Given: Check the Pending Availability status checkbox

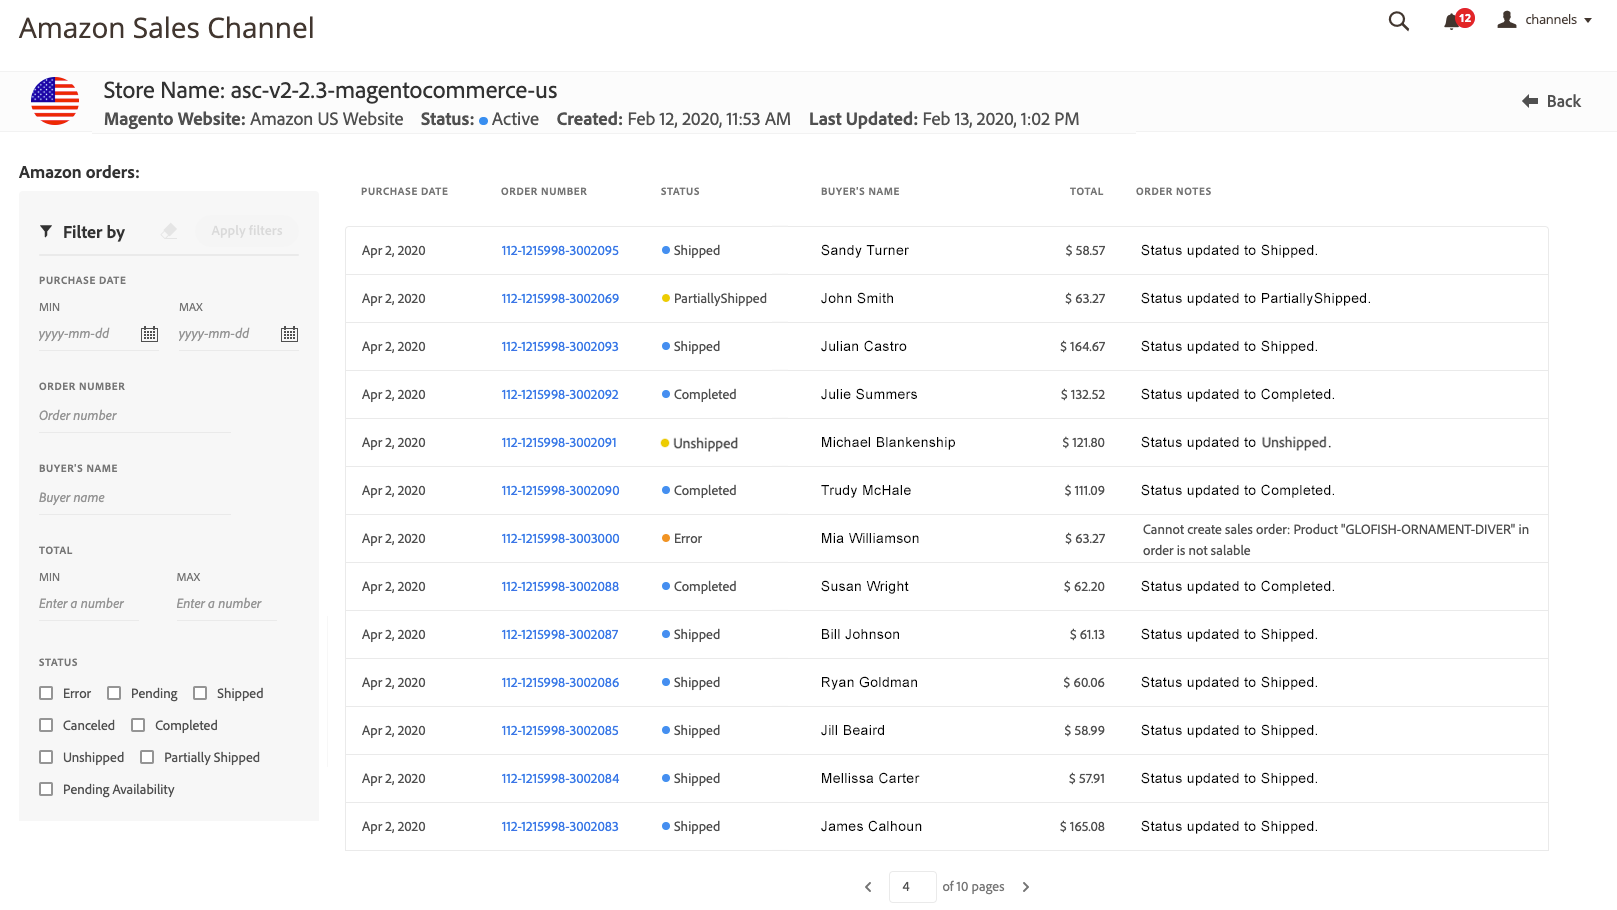Looking at the screenshot, I should pos(46,789).
